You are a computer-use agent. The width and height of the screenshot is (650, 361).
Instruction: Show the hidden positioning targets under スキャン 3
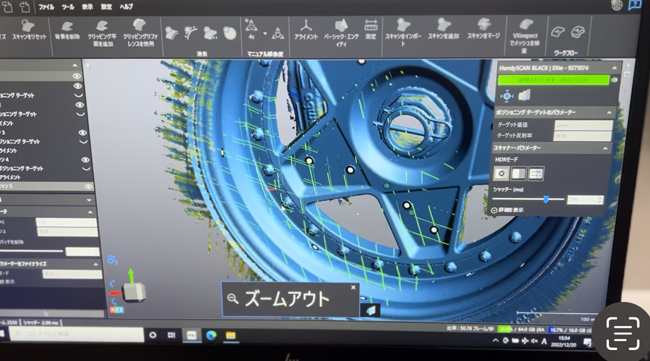tap(83, 142)
